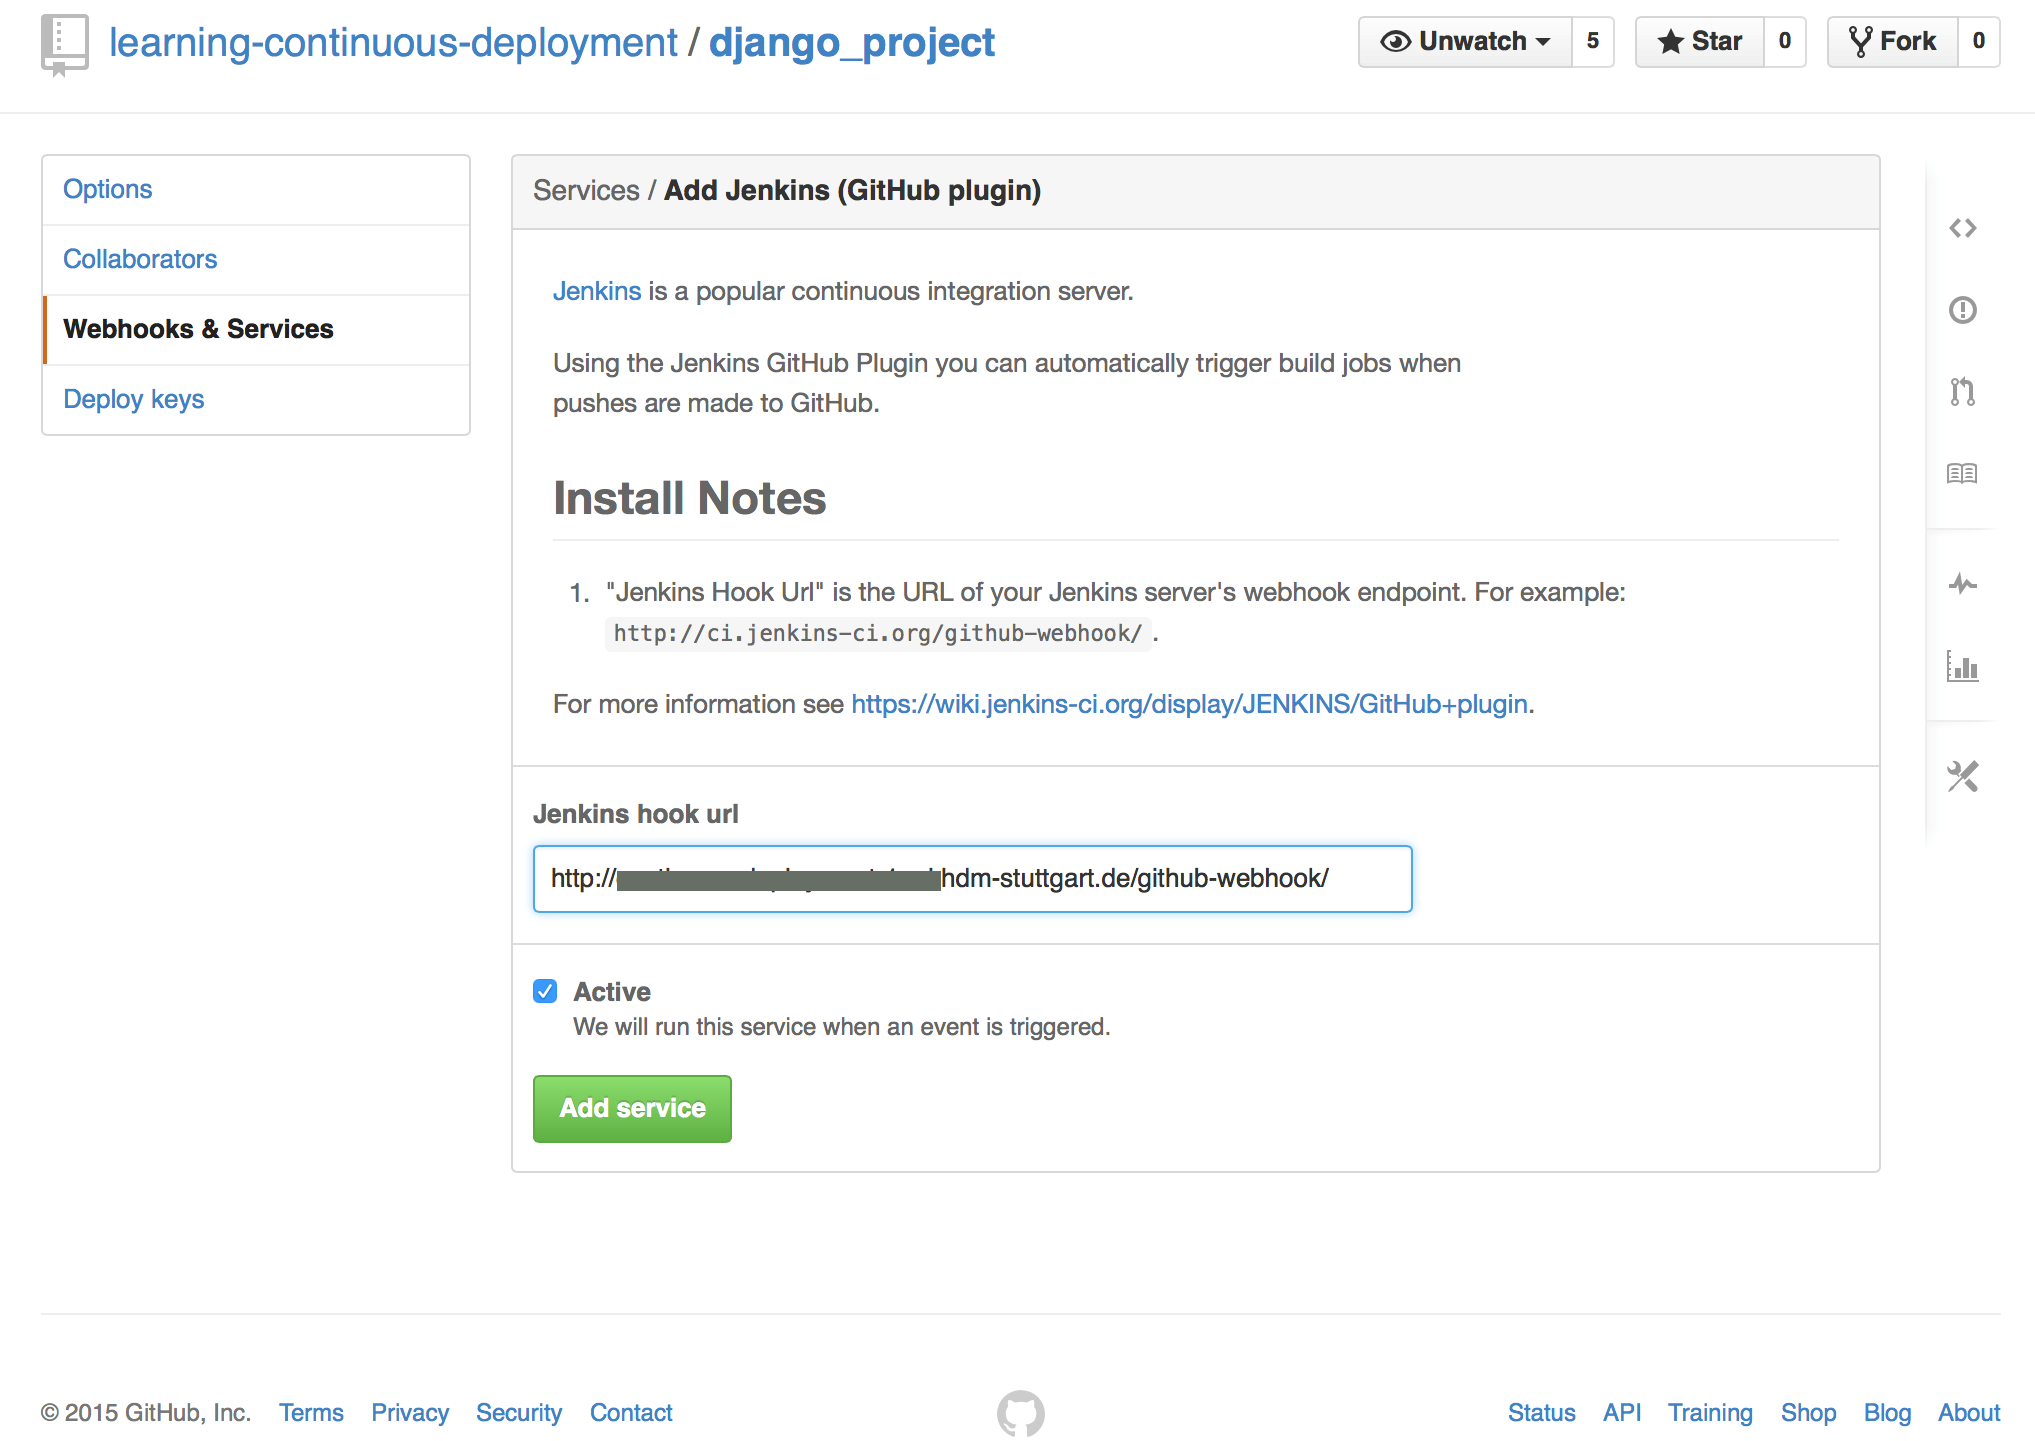This screenshot has width=2035, height=1441.
Task: Open the django_project repository link
Action: click(852, 43)
